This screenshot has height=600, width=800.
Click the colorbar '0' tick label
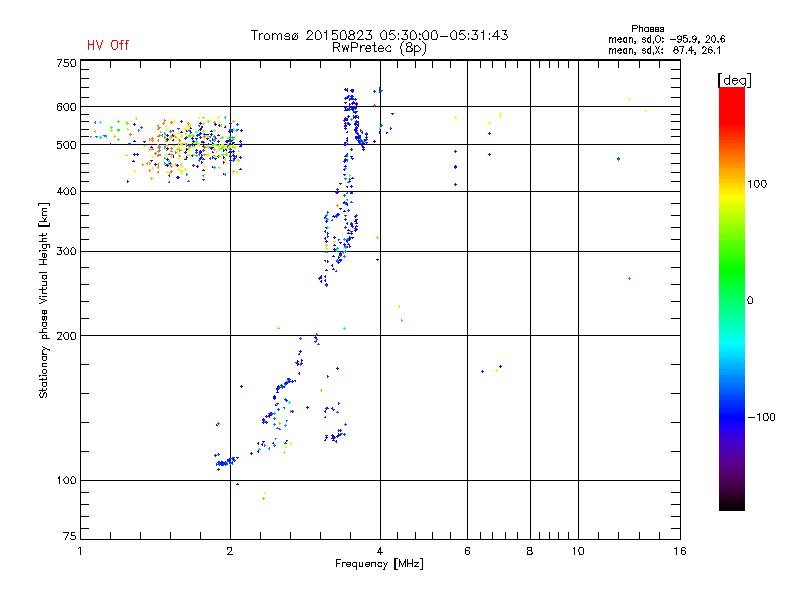749,301
